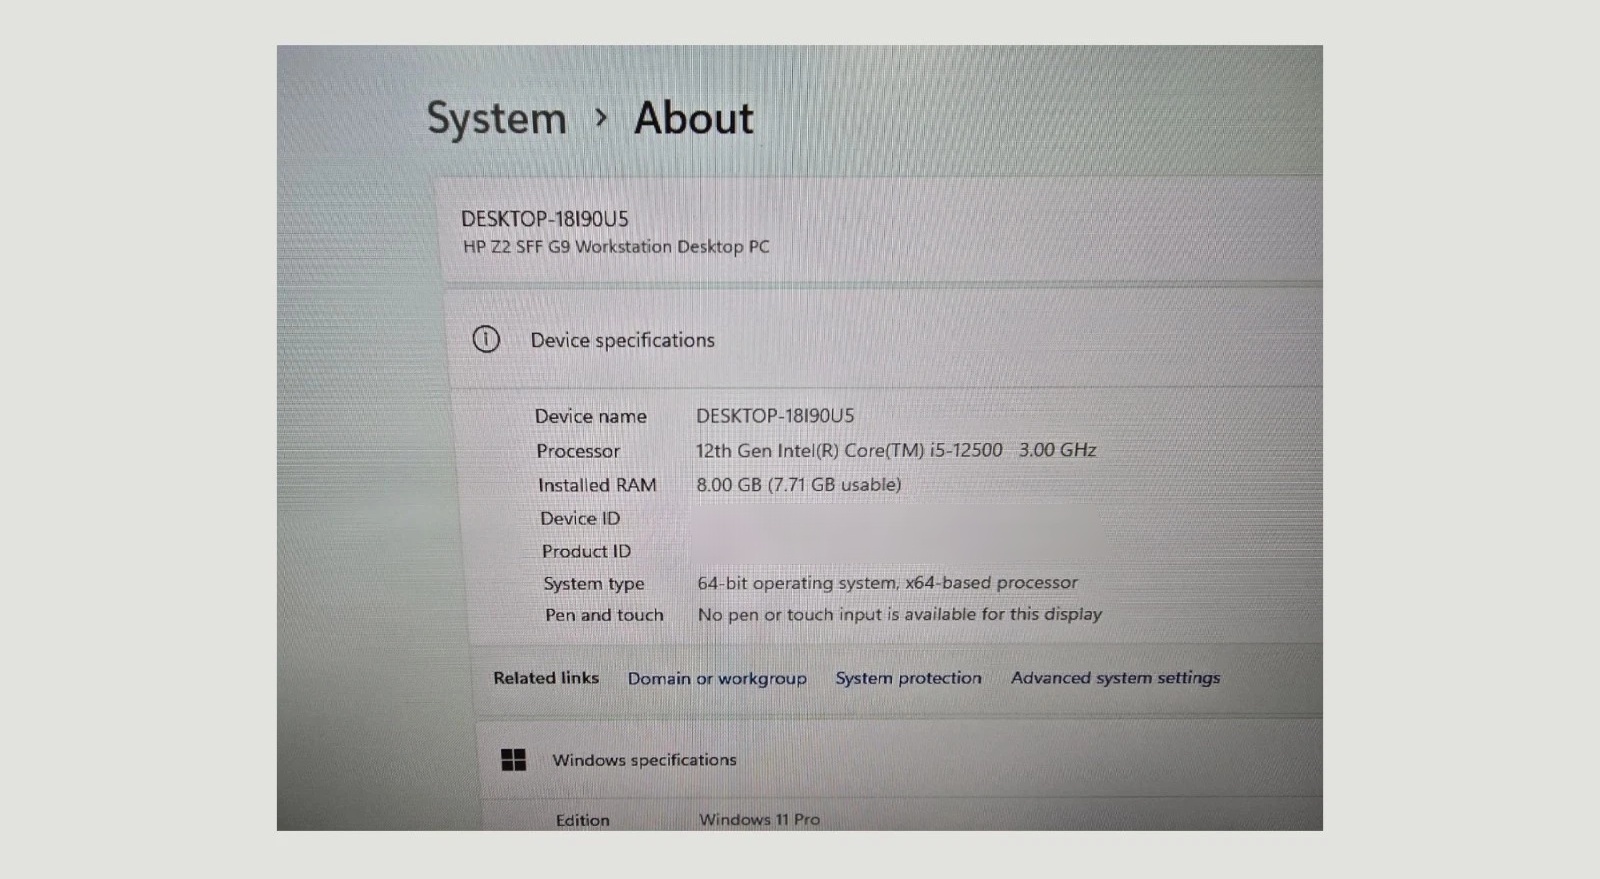Click the Device name label
The width and height of the screenshot is (1600, 879).
coord(590,416)
